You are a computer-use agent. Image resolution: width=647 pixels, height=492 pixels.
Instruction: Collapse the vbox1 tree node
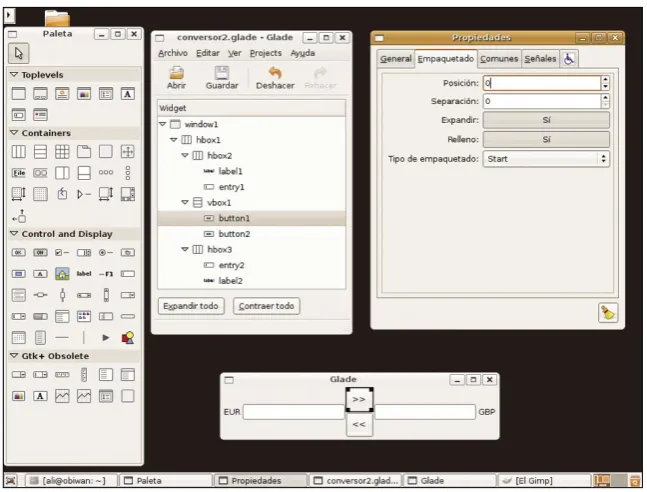point(185,202)
